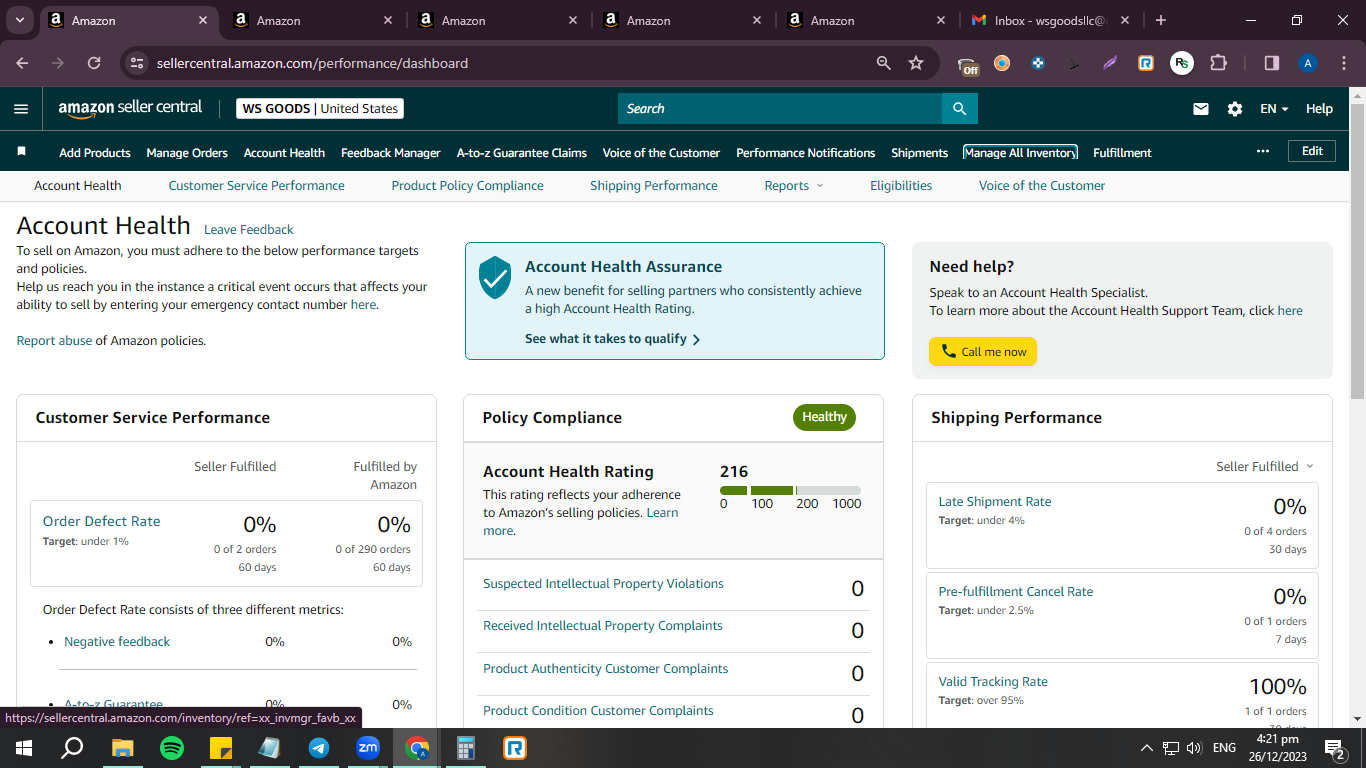Click the teal search magnifier button

tap(960, 109)
